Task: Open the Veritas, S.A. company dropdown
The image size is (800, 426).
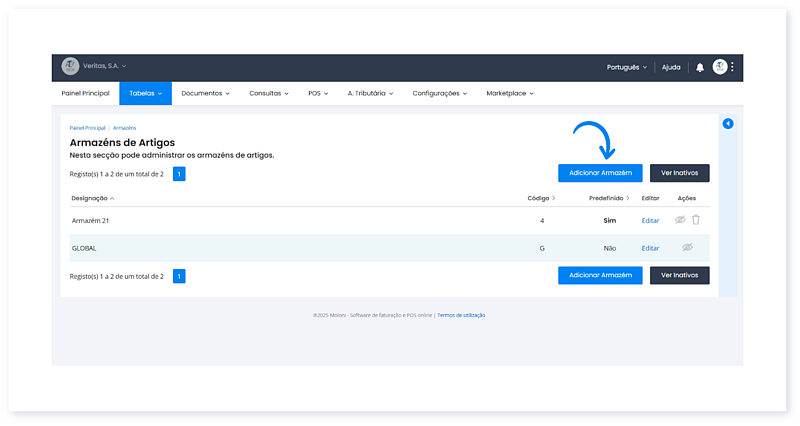Action: pos(105,66)
